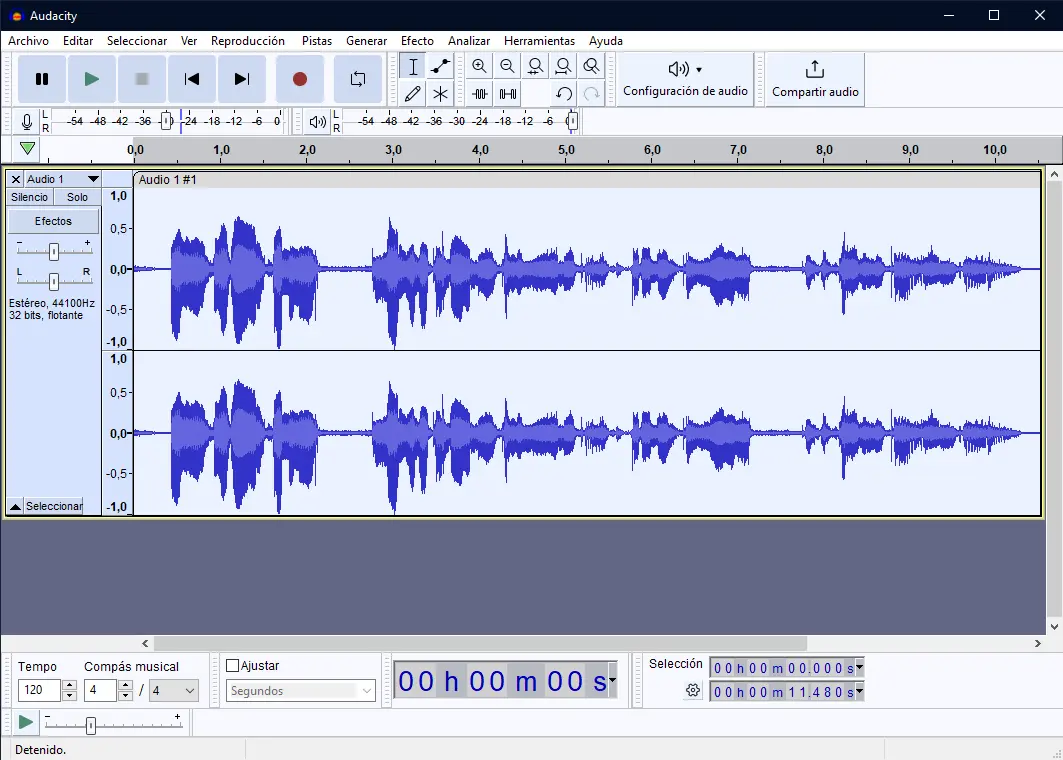Start recording a new track
Image resolution: width=1063 pixels, height=760 pixels.
(299, 78)
